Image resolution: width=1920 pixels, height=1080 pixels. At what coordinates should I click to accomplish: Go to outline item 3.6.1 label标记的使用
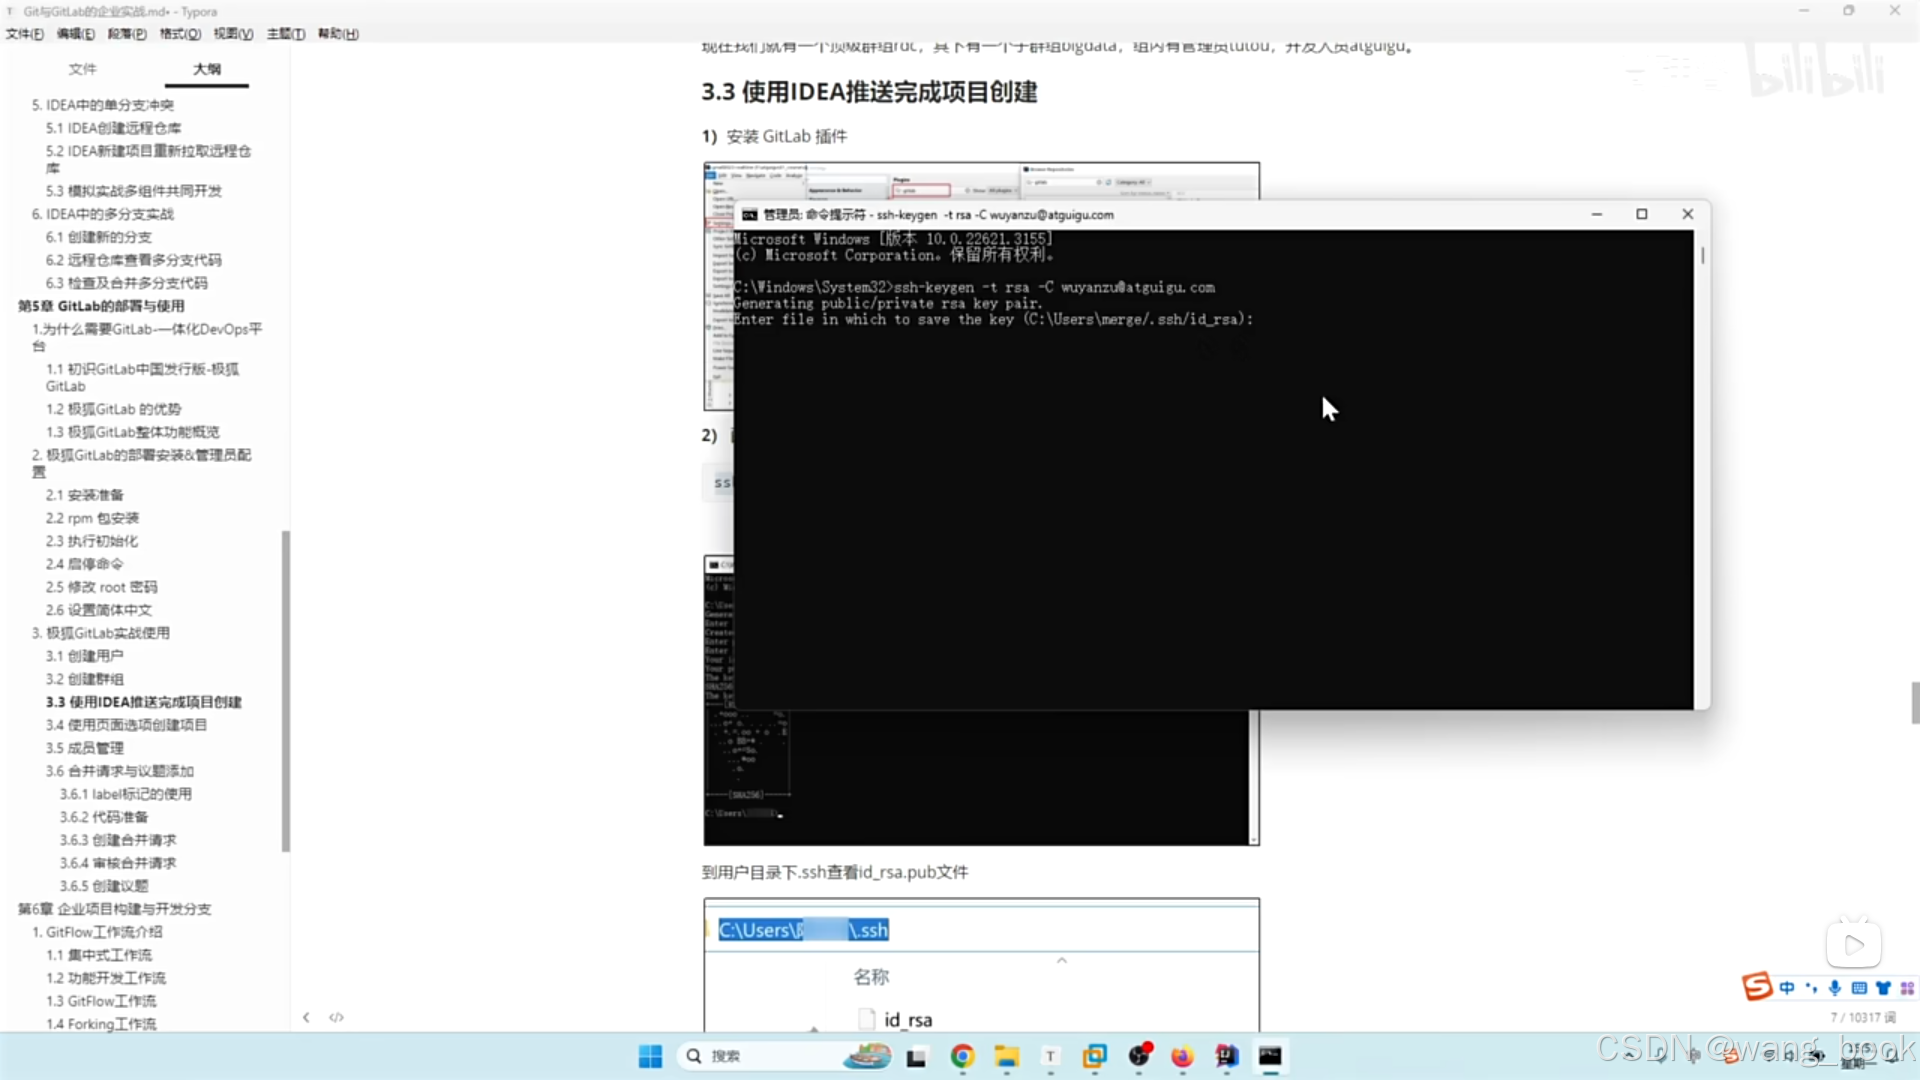(x=125, y=794)
